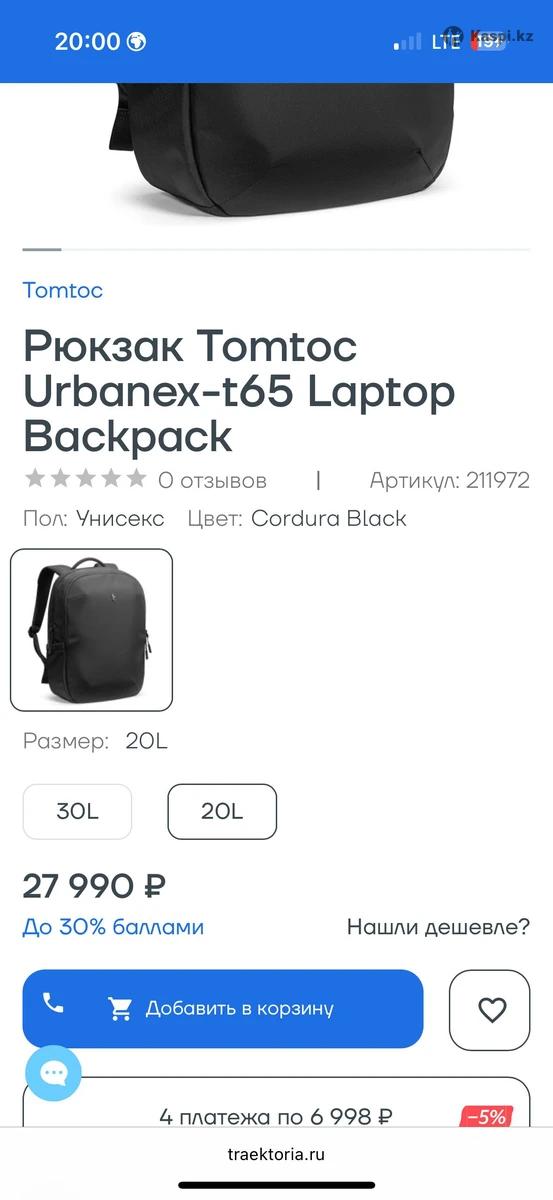The image size is (553, 1200).
Task: Open До 30% баллами details
Action: 113,927
